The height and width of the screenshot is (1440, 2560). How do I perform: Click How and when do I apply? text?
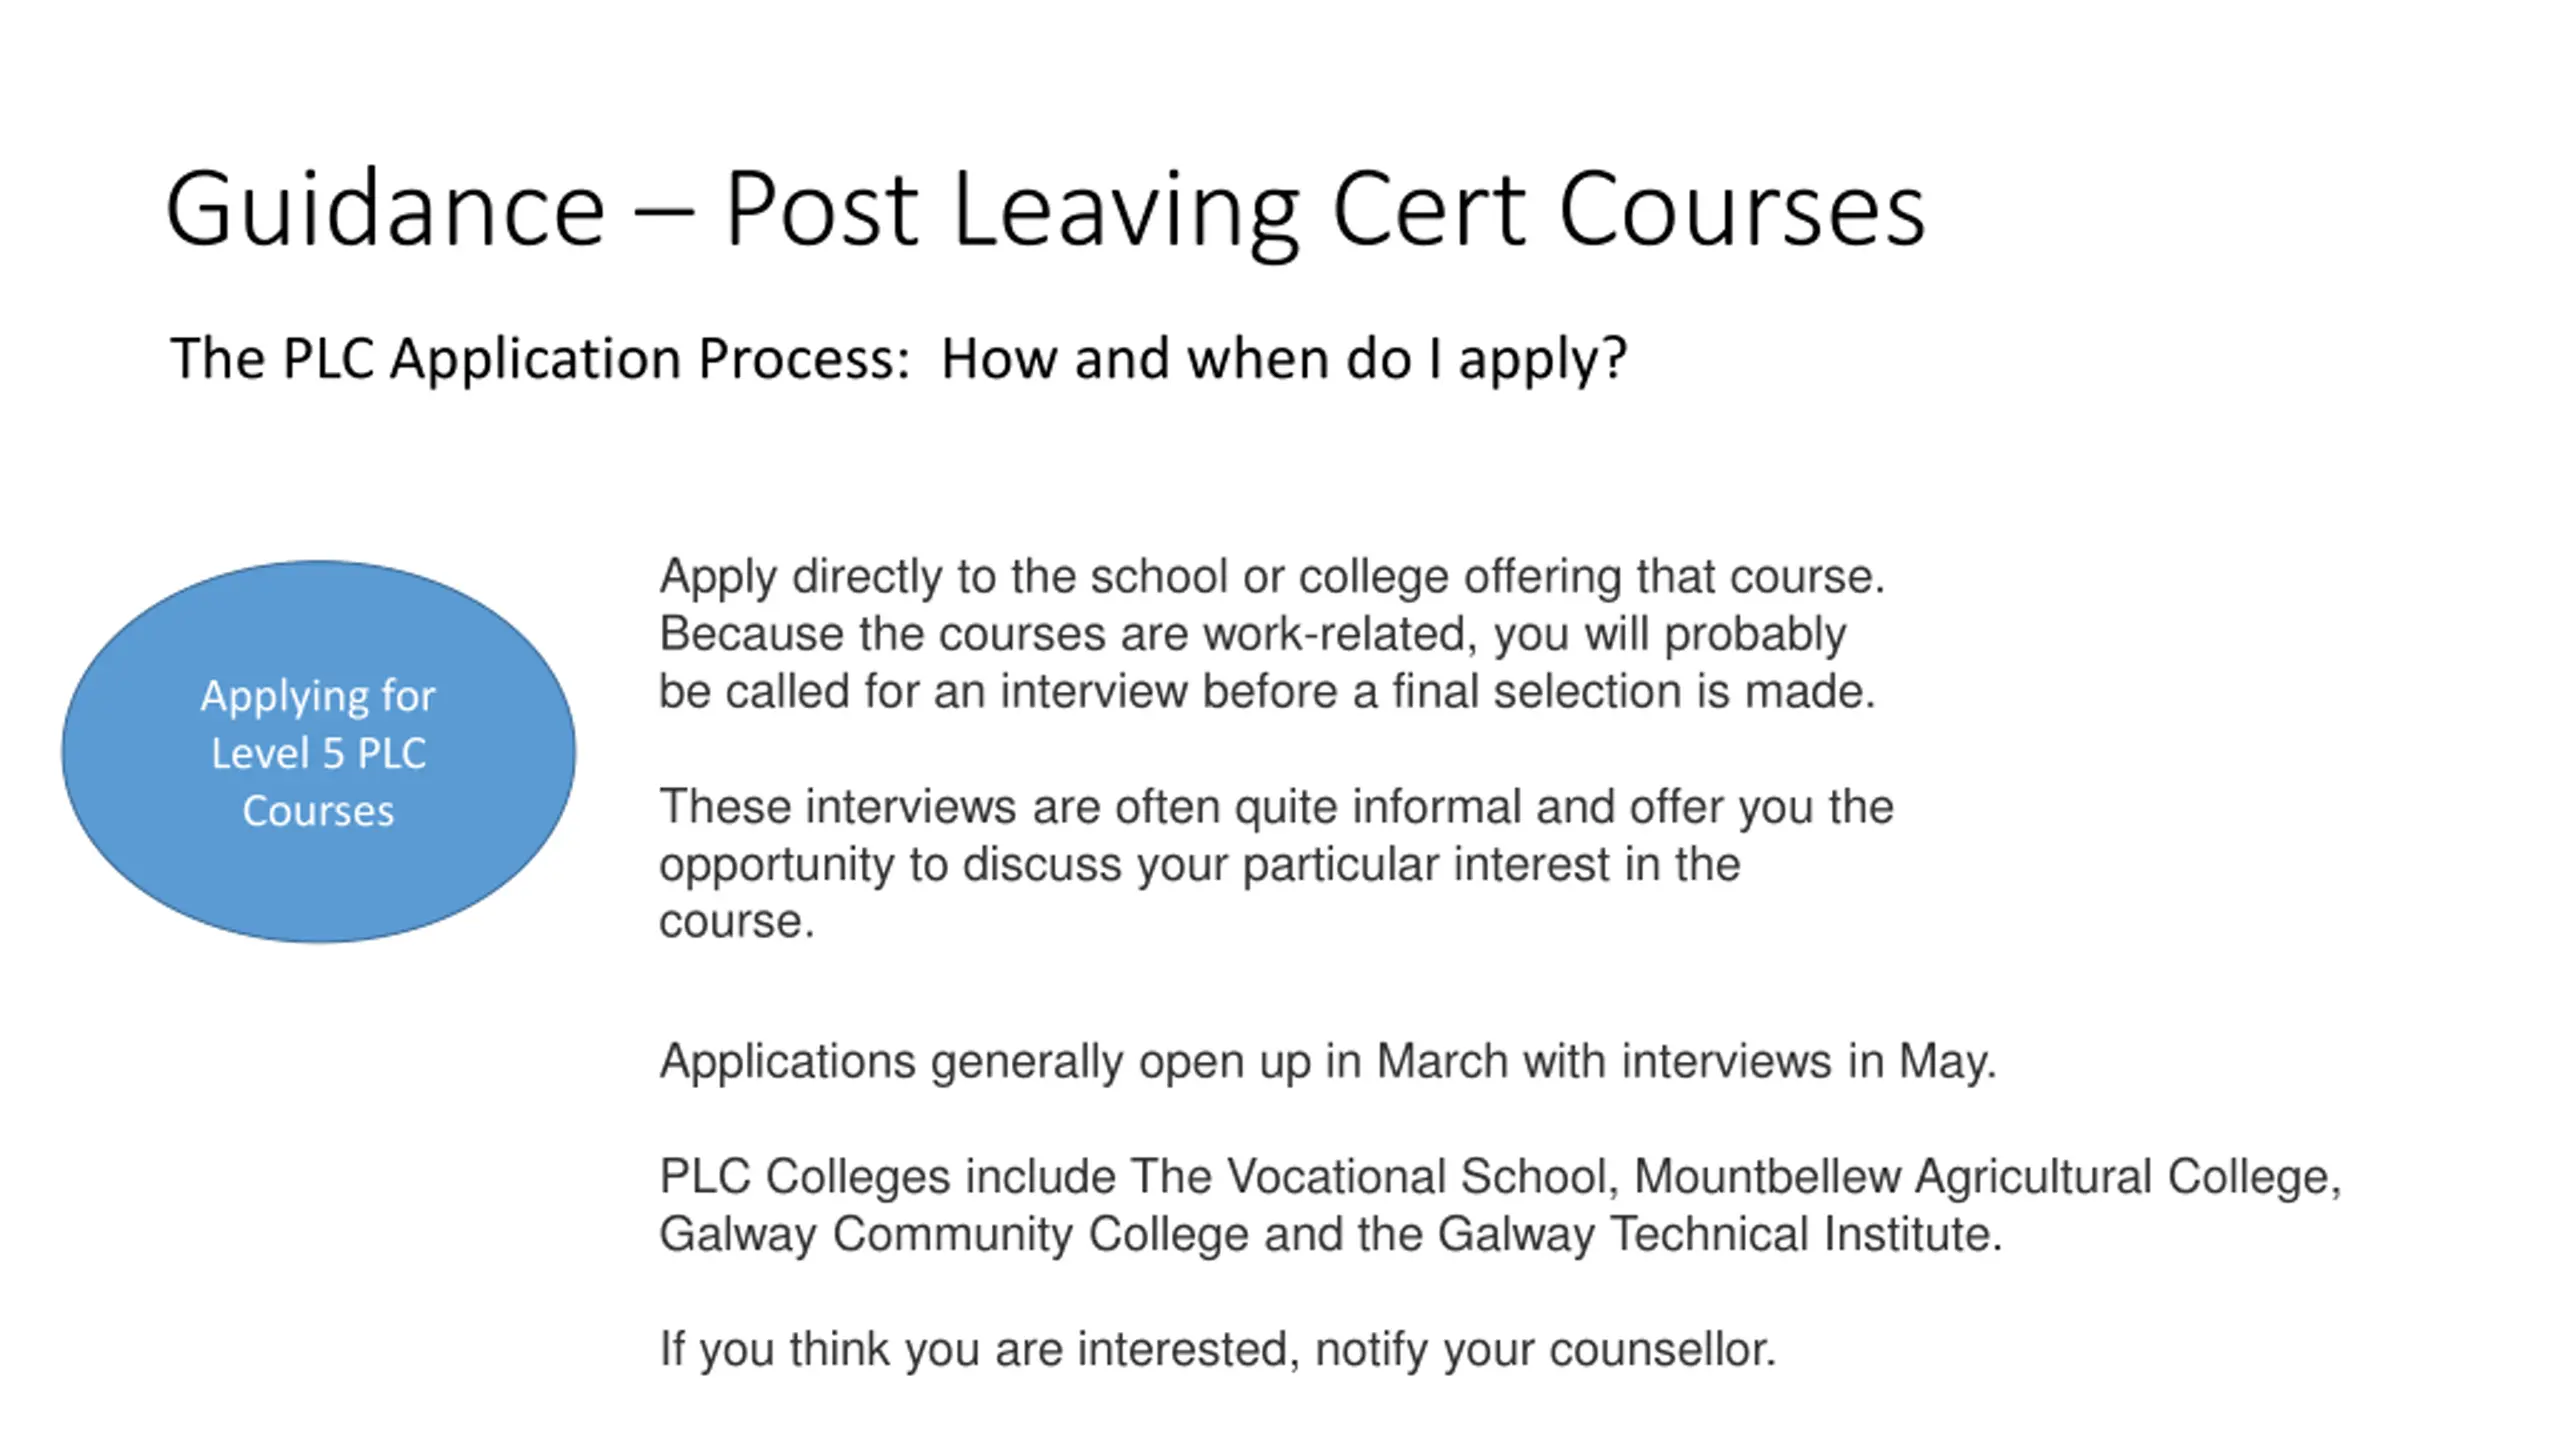tap(1284, 360)
